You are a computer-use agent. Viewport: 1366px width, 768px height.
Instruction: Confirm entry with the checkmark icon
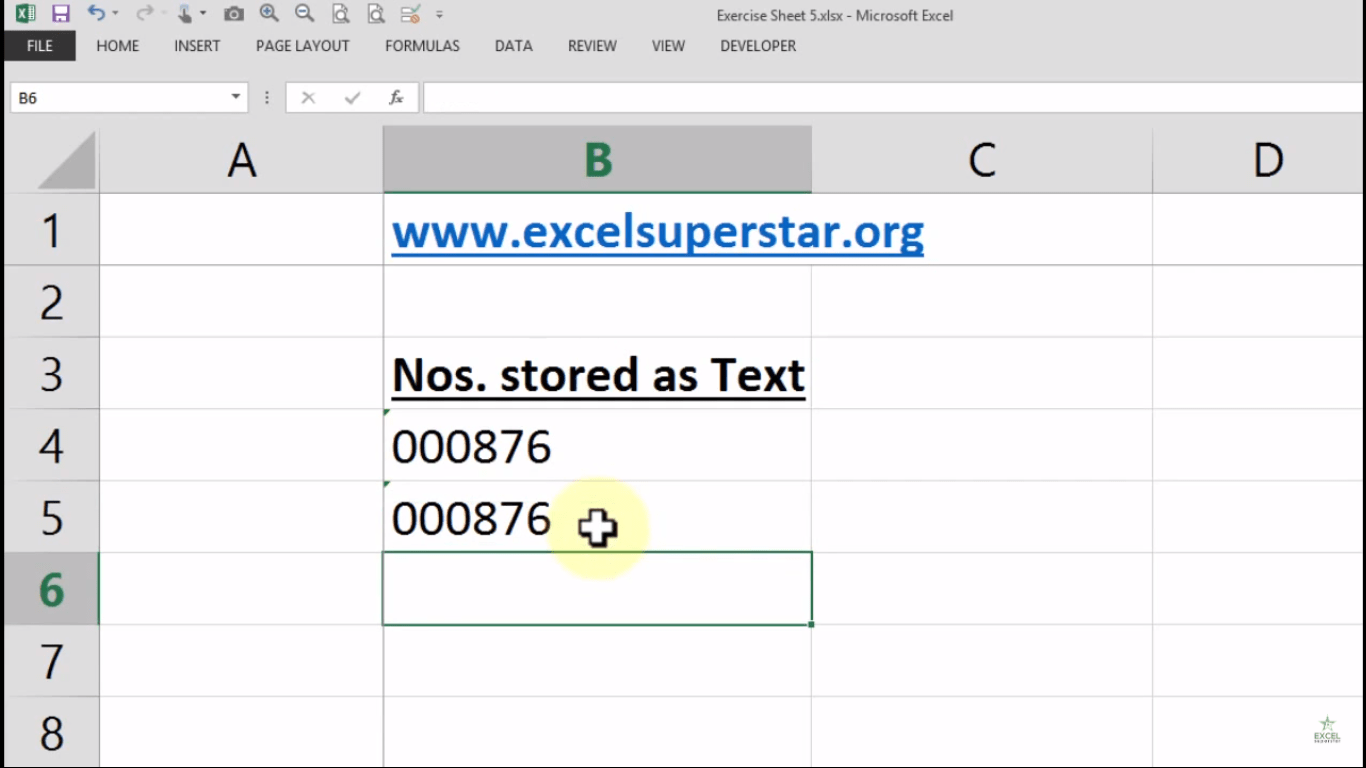point(352,97)
